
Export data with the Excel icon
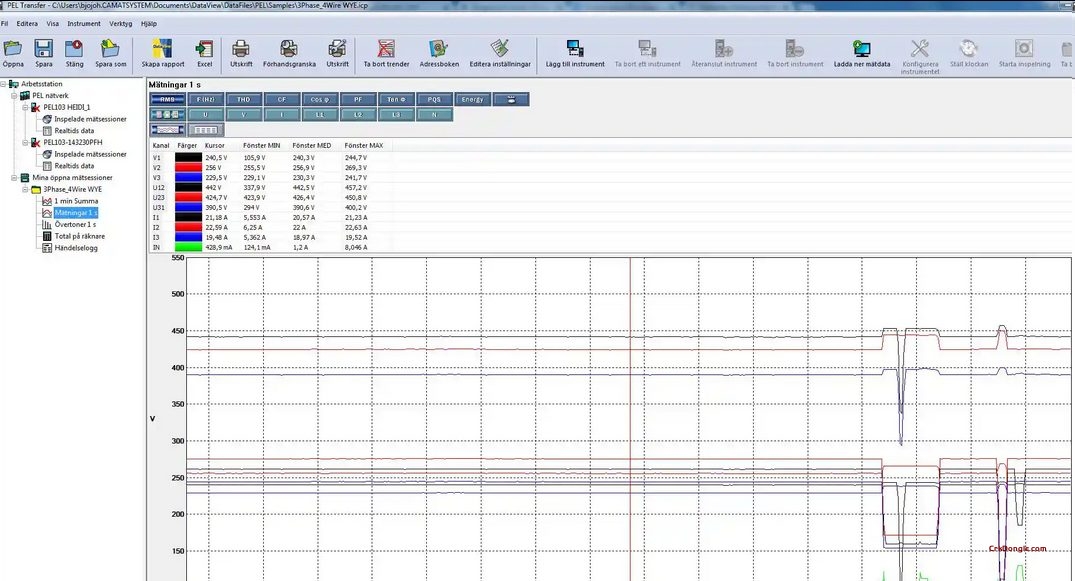(204, 49)
